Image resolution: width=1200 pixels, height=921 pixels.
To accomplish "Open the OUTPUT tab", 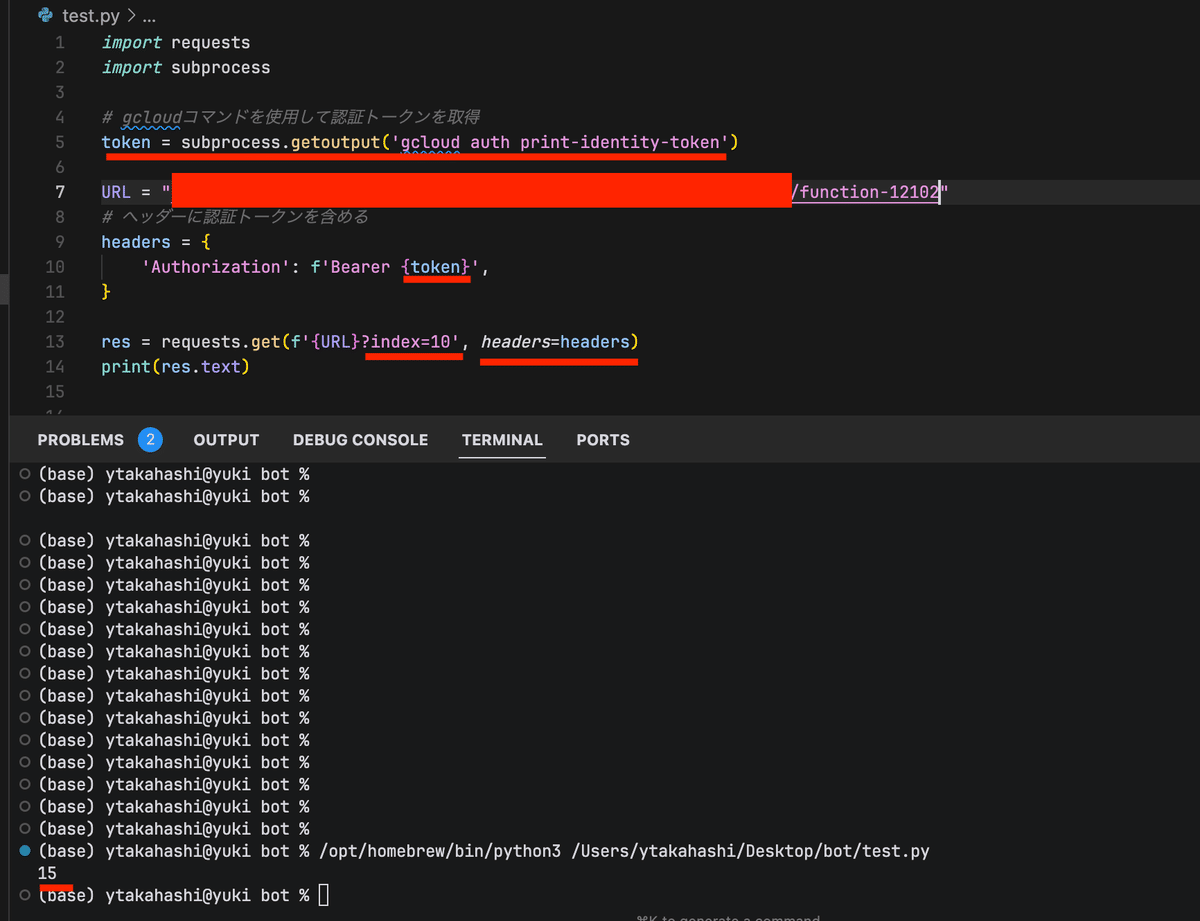I will [226, 439].
